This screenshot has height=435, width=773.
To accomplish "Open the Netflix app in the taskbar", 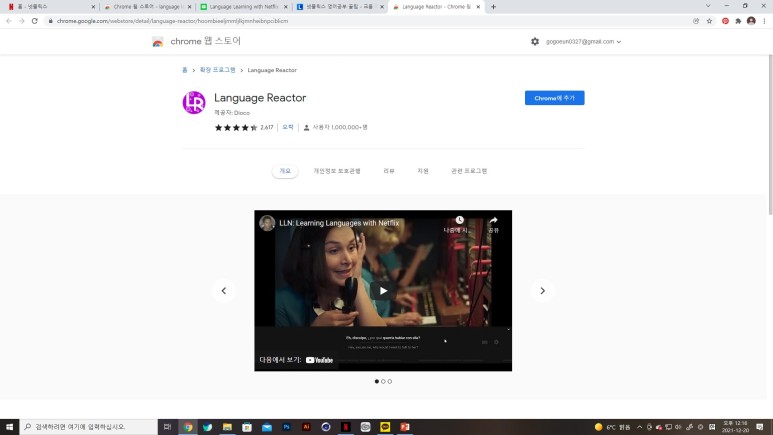I will coord(346,427).
